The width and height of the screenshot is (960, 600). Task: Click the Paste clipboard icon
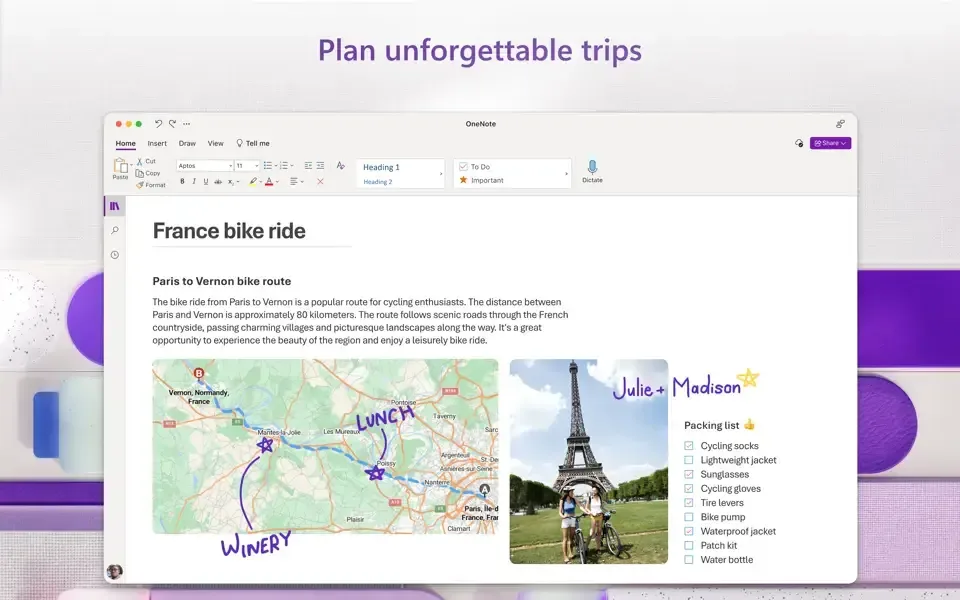(x=120, y=166)
